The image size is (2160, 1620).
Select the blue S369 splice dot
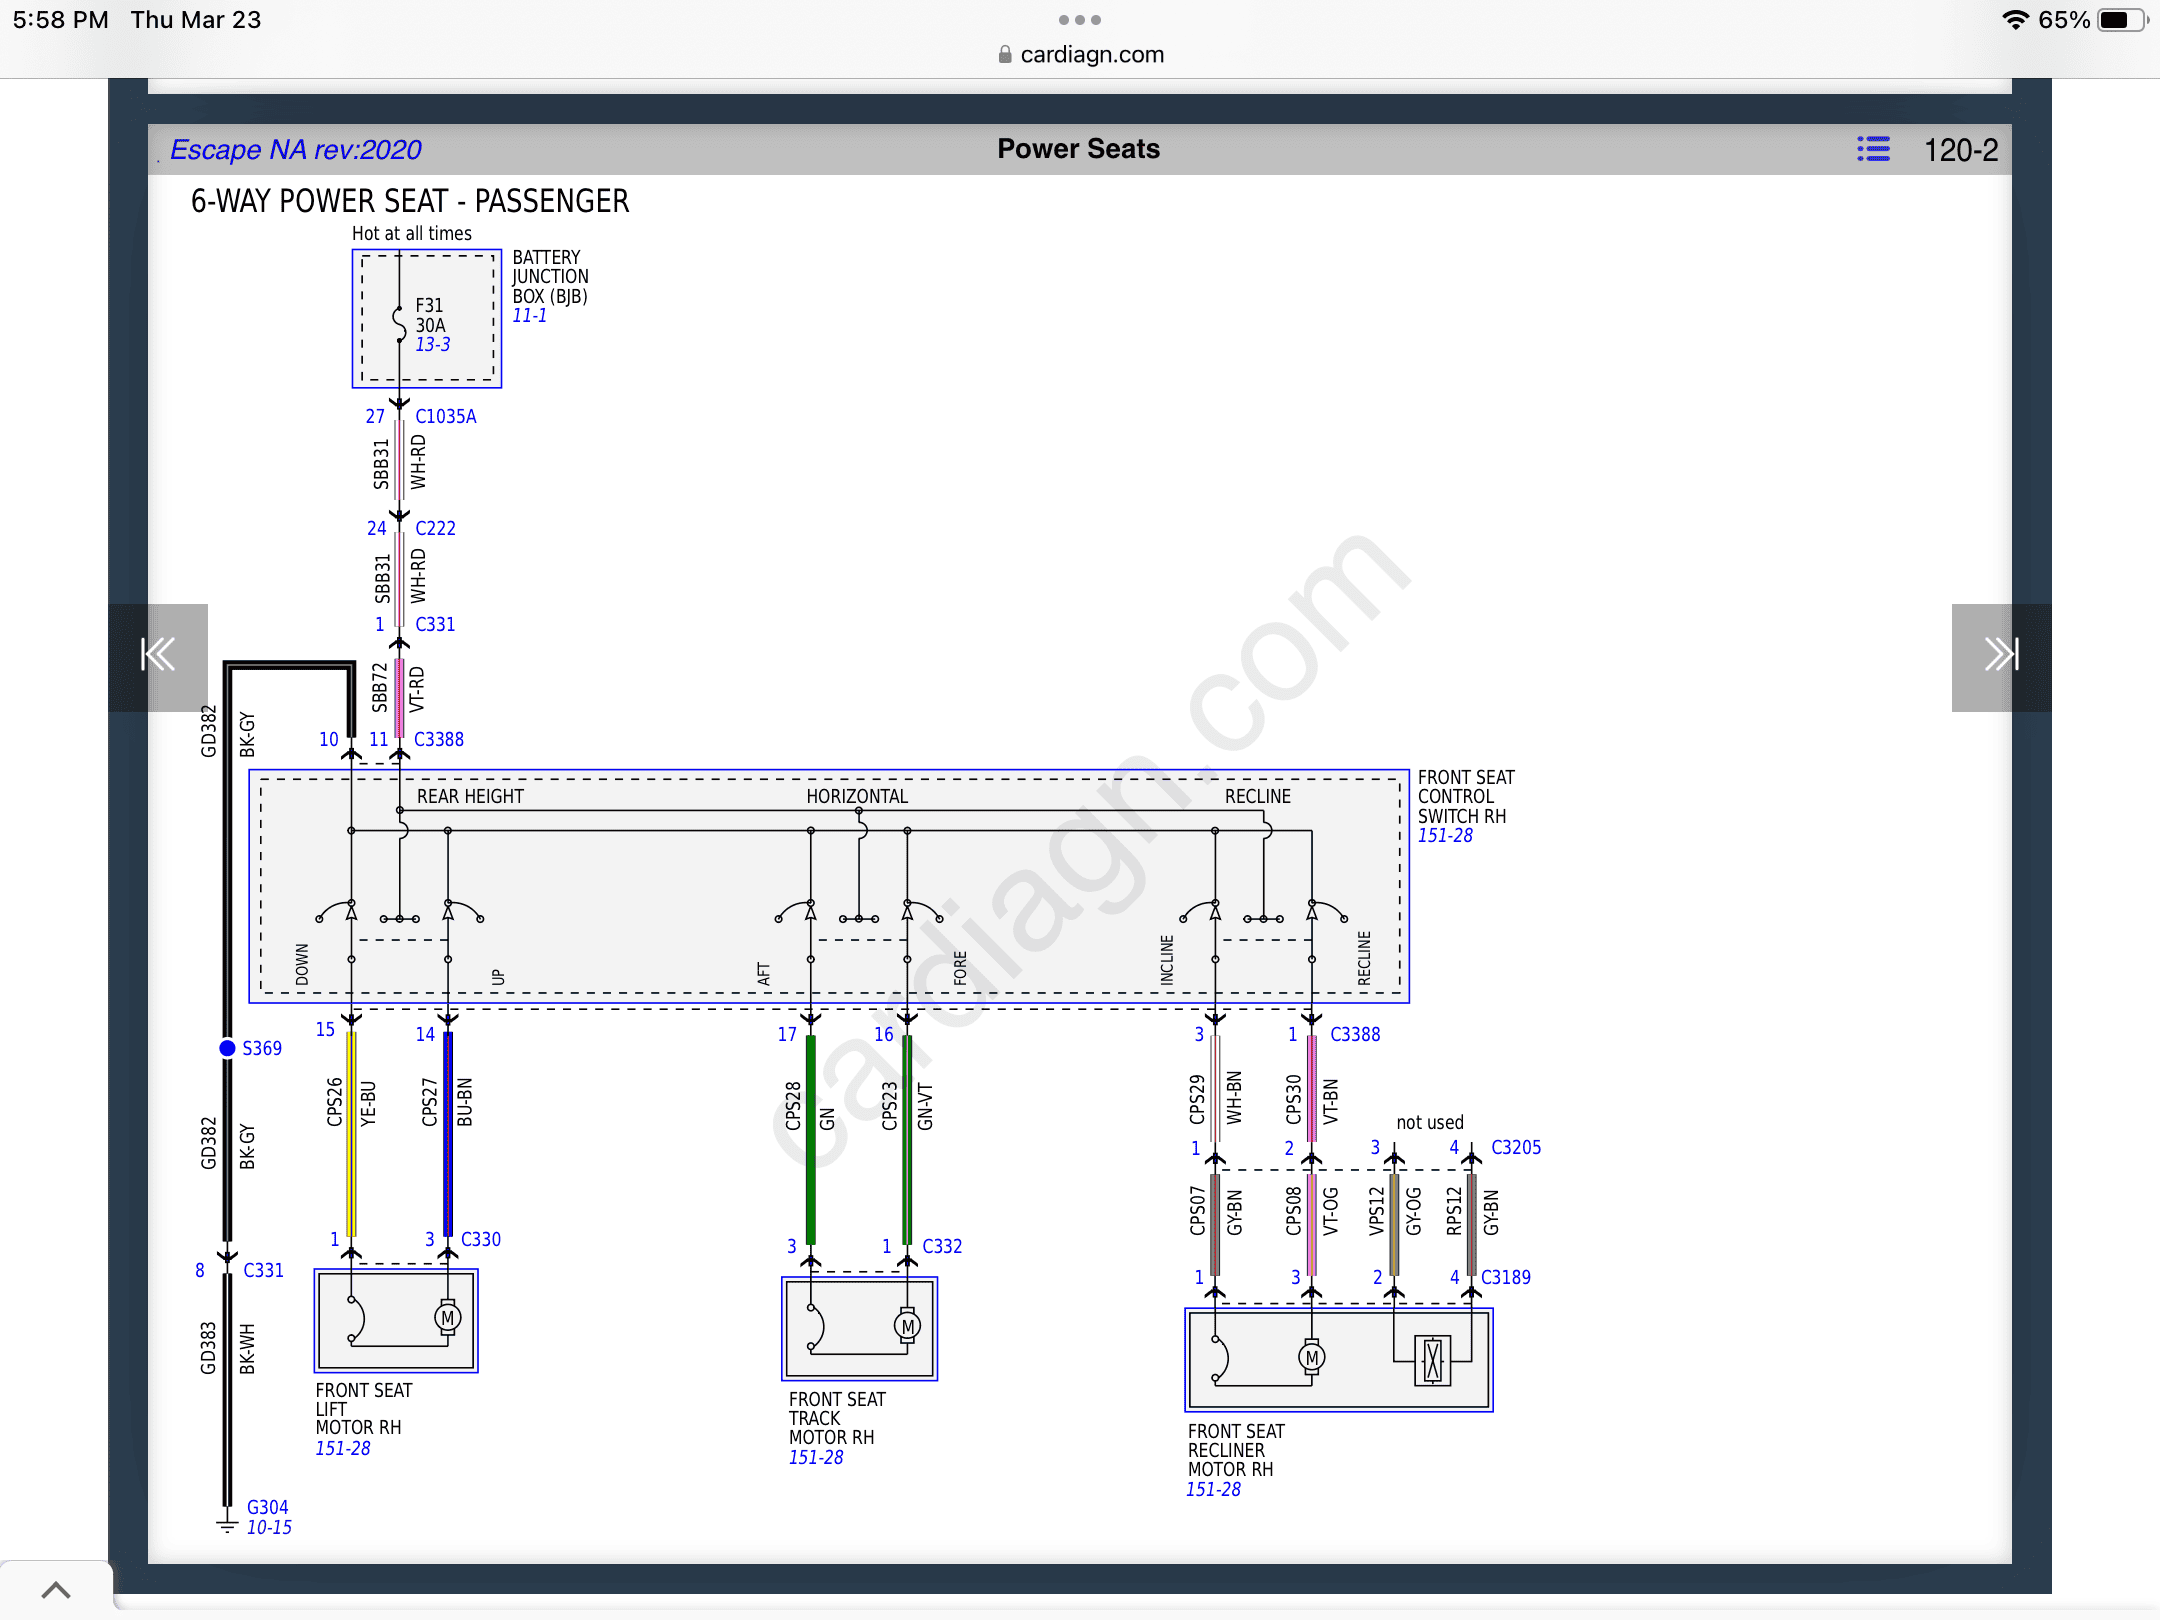coord(227,1048)
